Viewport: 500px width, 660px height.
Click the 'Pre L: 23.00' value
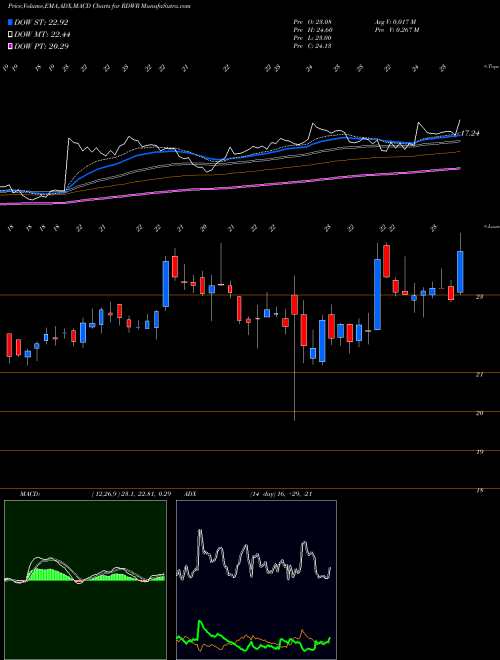[x=314, y=38]
